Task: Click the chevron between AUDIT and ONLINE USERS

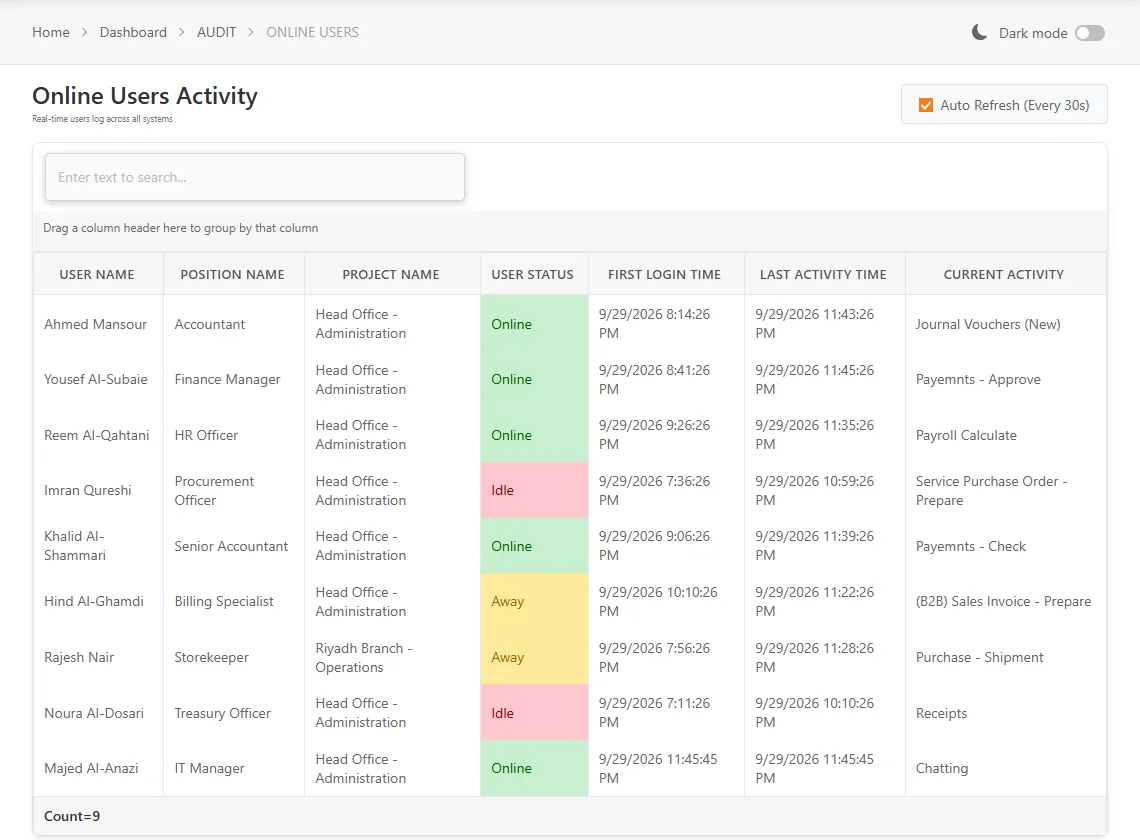Action: pos(251,32)
